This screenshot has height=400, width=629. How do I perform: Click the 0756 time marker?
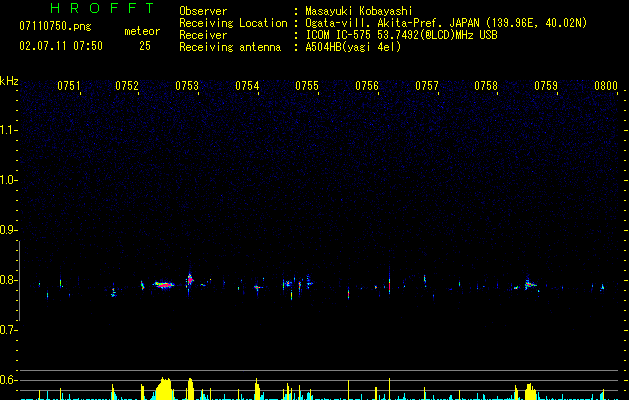[367, 86]
